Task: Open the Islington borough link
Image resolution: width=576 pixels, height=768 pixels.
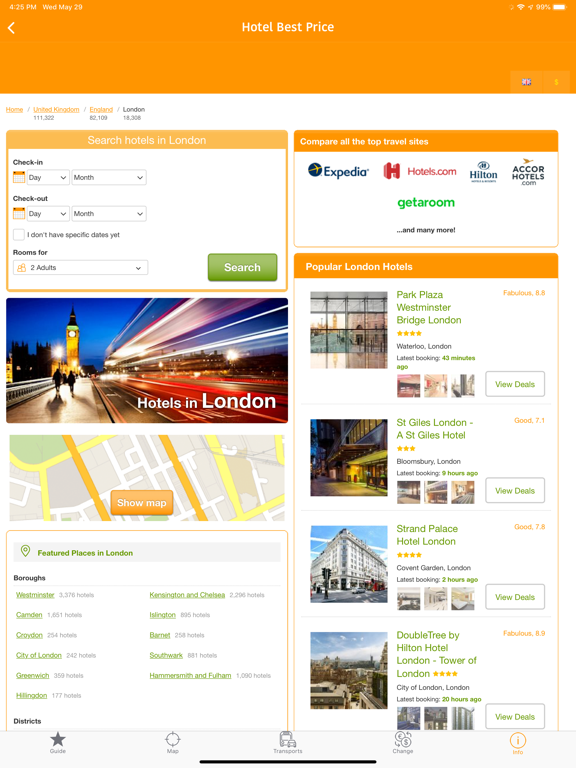Action: click(x=163, y=615)
